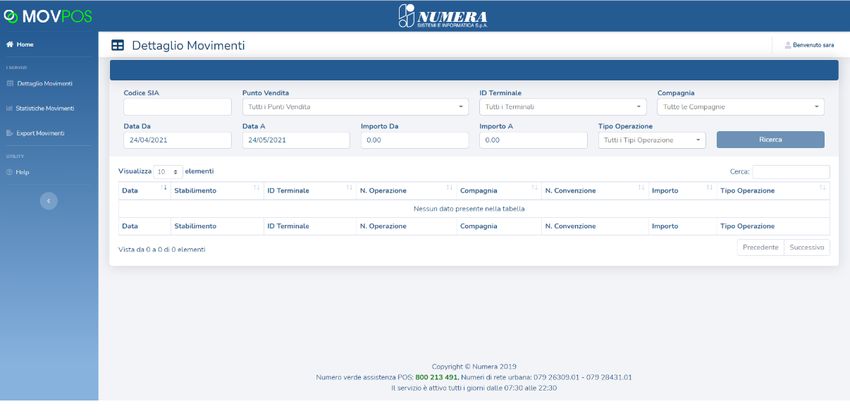
Task: Click the Precedente pagination button
Action: pyautogui.click(x=760, y=247)
